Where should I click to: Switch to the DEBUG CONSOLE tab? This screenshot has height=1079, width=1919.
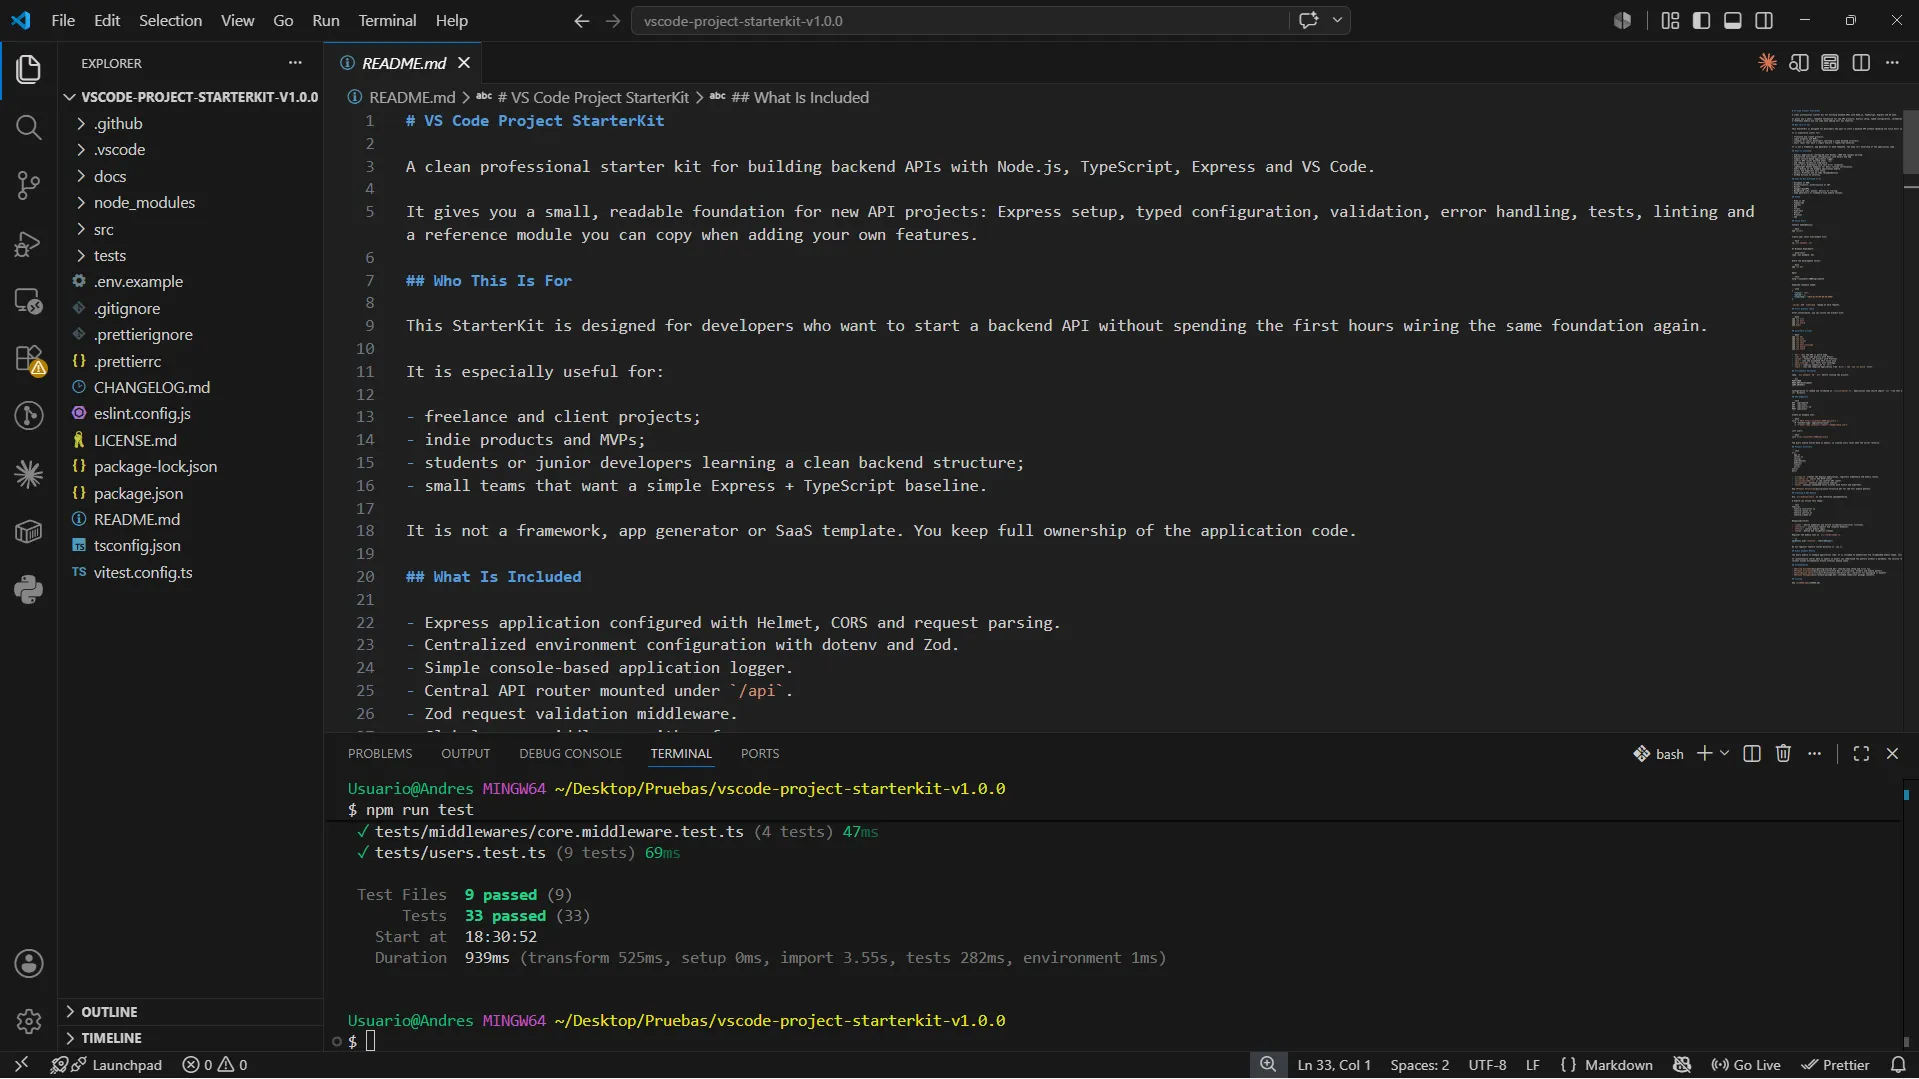tap(570, 754)
